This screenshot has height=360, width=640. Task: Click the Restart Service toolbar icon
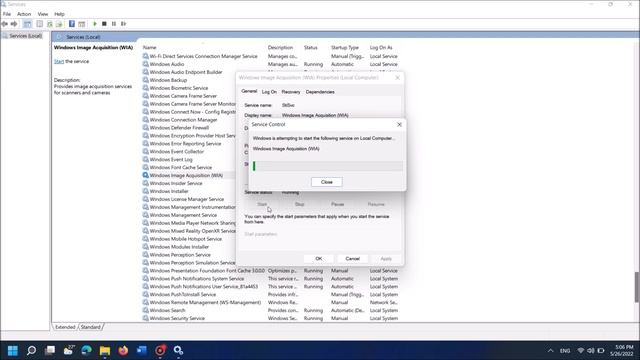point(124,24)
